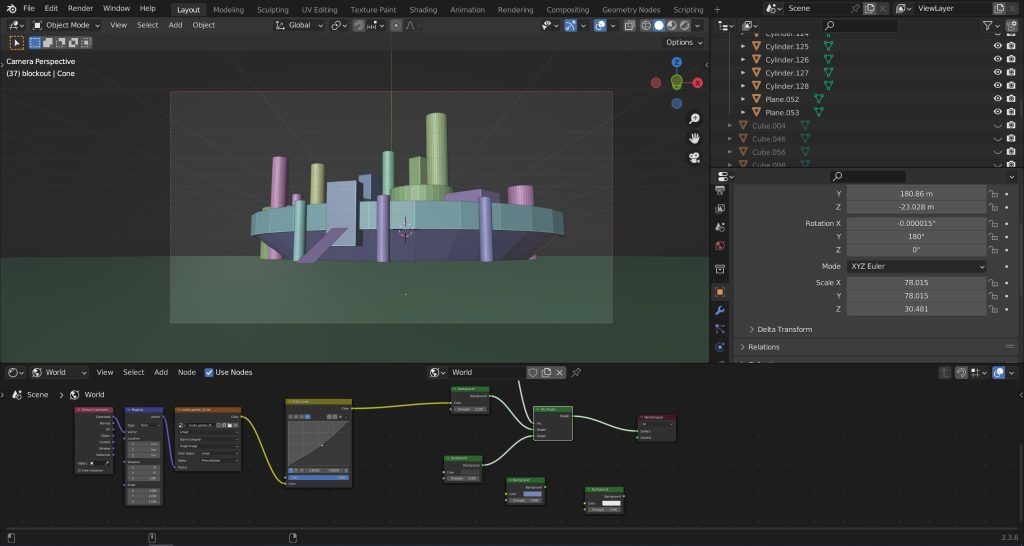The width and height of the screenshot is (1024, 546).
Task: Open the Render menu
Action: point(80,8)
